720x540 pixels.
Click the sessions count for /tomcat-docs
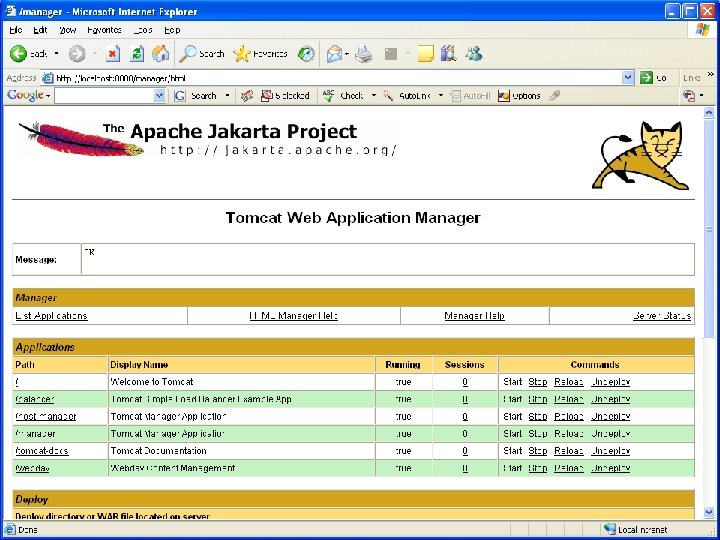465,451
